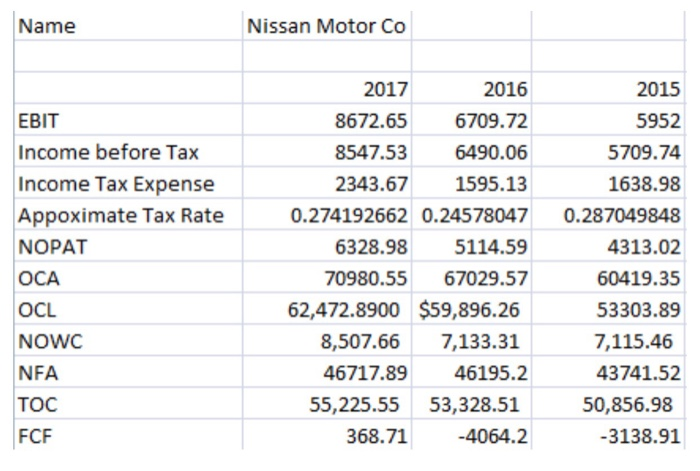Select NOPAT value 6328.98
The width and height of the screenshot is (700, 471).
(327, 246)
